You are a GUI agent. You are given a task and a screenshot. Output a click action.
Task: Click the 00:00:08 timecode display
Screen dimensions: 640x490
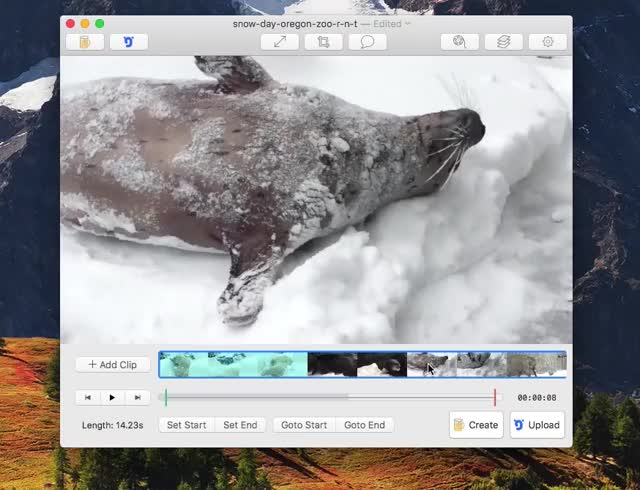537,398
